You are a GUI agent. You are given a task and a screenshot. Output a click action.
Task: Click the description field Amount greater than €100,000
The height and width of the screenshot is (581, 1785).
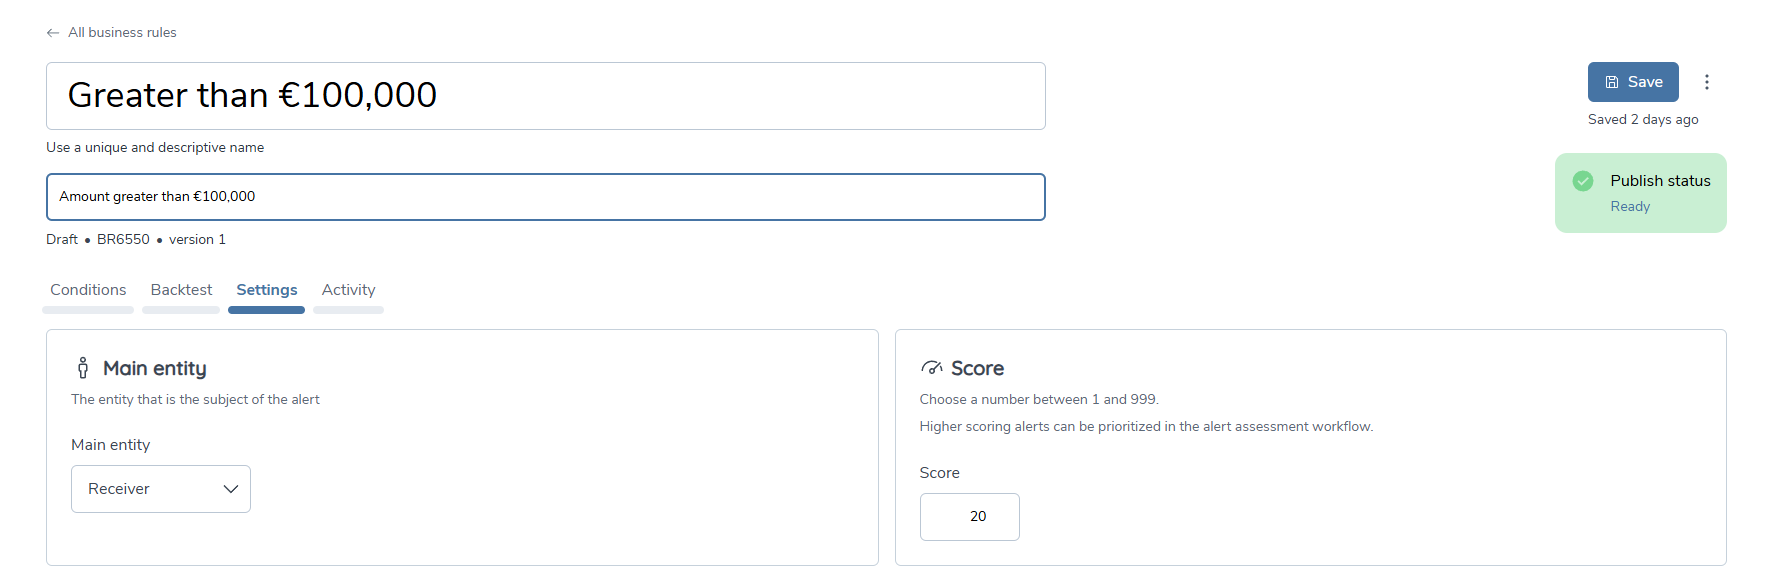click(546, 197)
